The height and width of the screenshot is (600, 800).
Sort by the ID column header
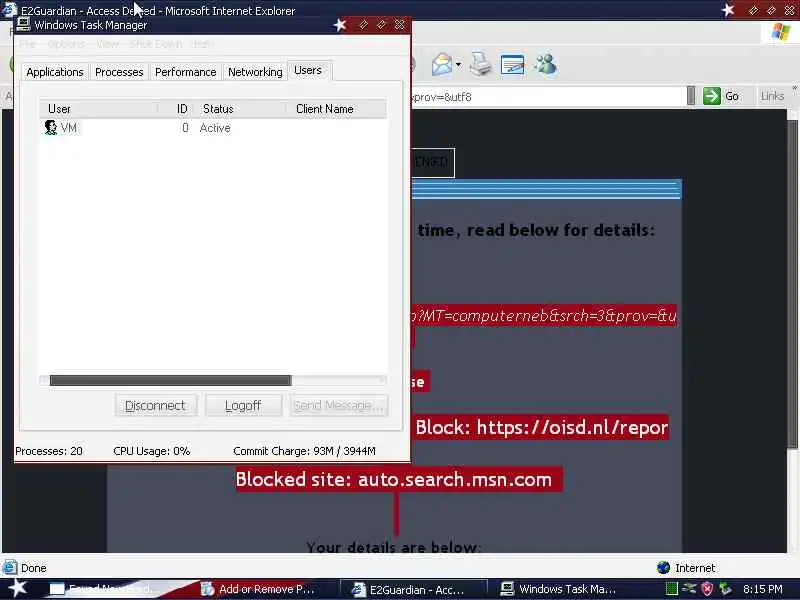[x=176, y=109]
